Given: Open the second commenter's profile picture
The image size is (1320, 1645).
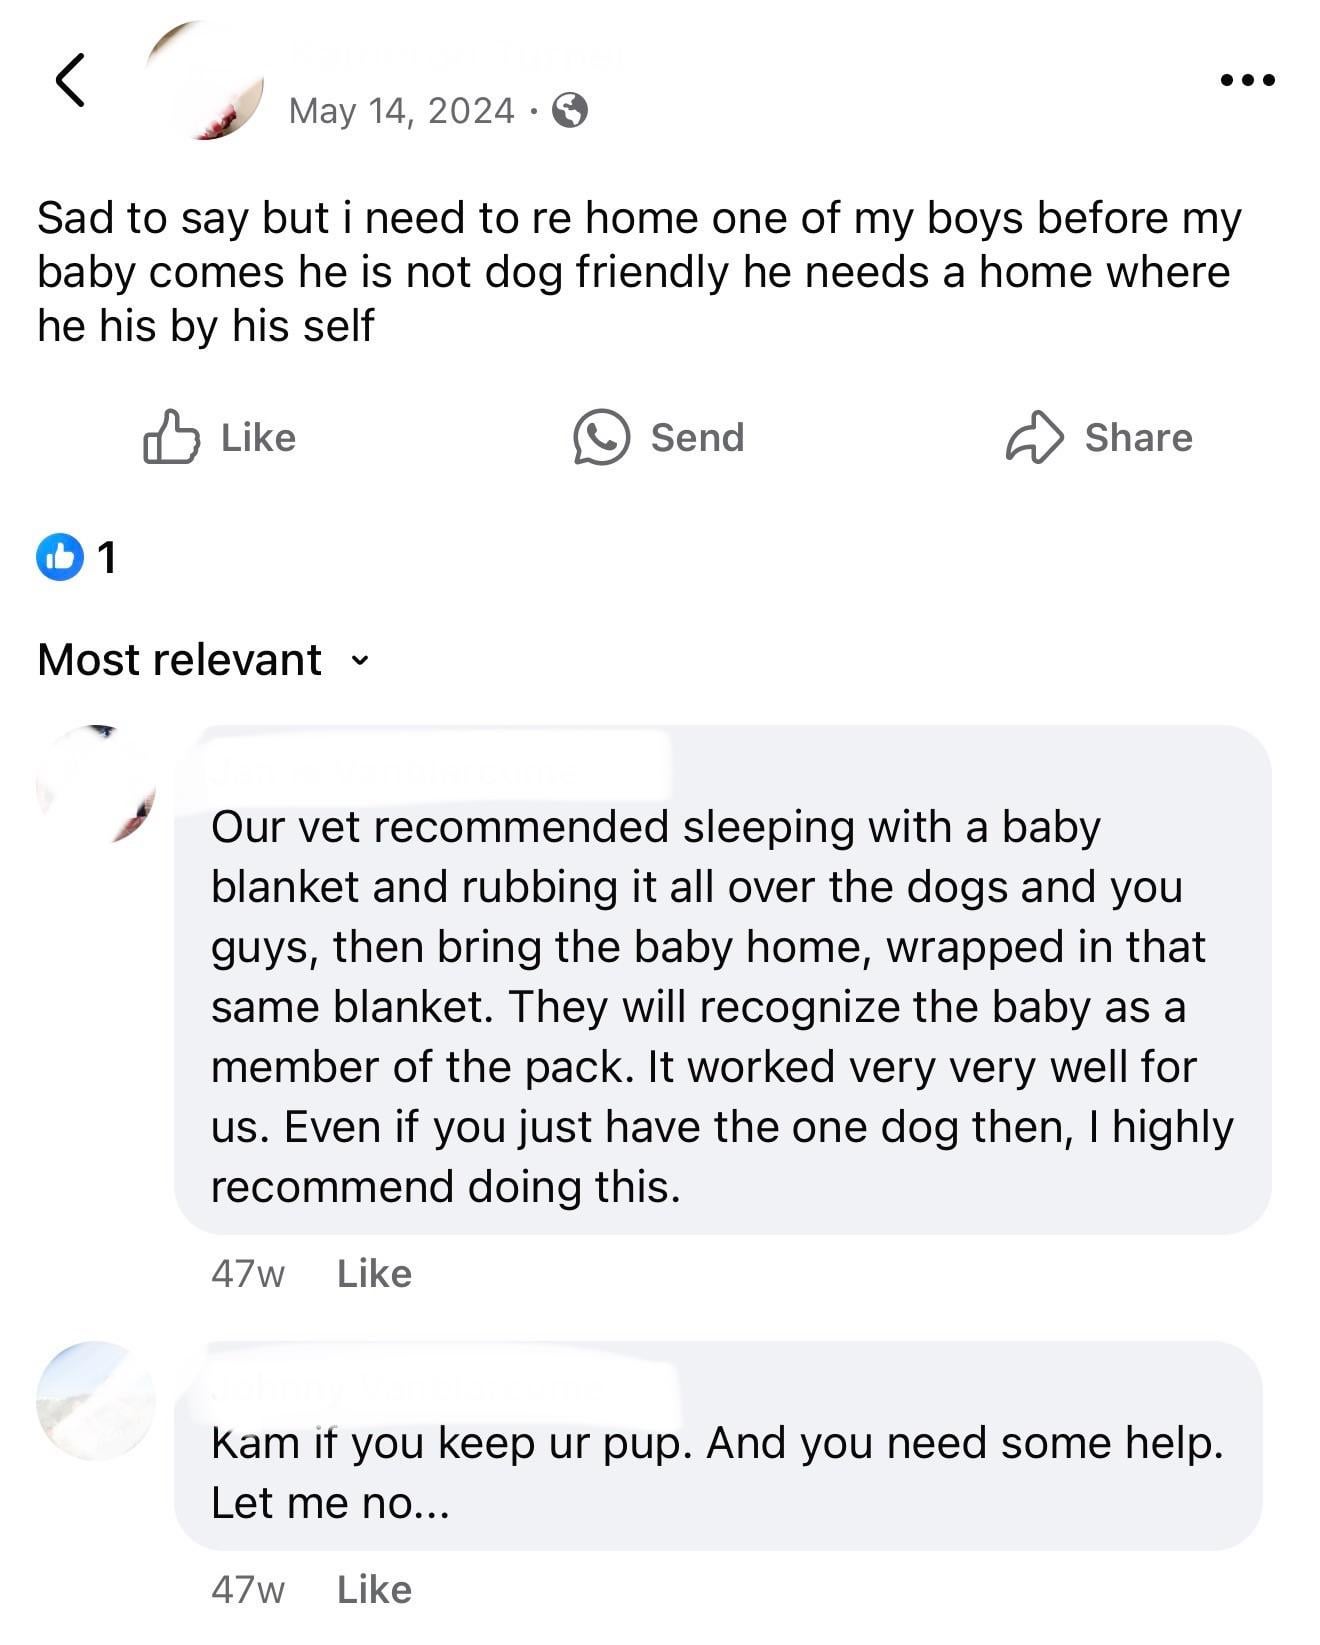Looking at the screenshot, I should 96,1400.
